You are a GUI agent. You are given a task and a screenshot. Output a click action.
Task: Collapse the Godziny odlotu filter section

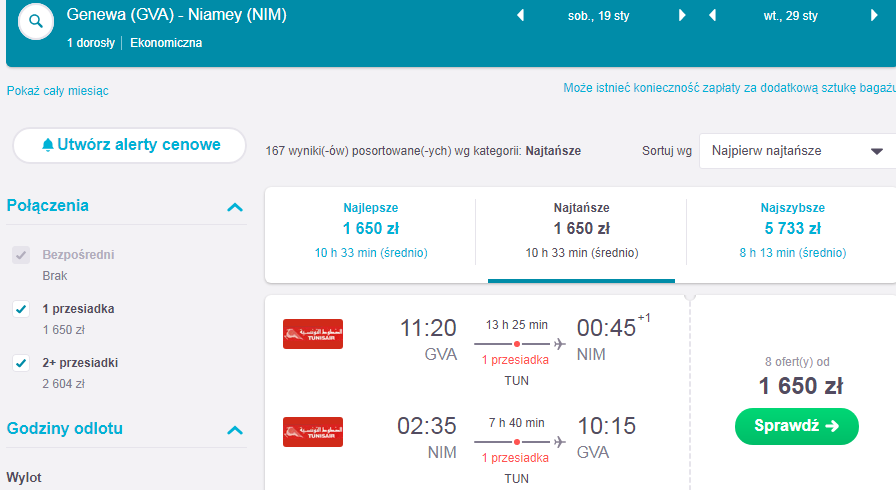click(x=235, y=430)
